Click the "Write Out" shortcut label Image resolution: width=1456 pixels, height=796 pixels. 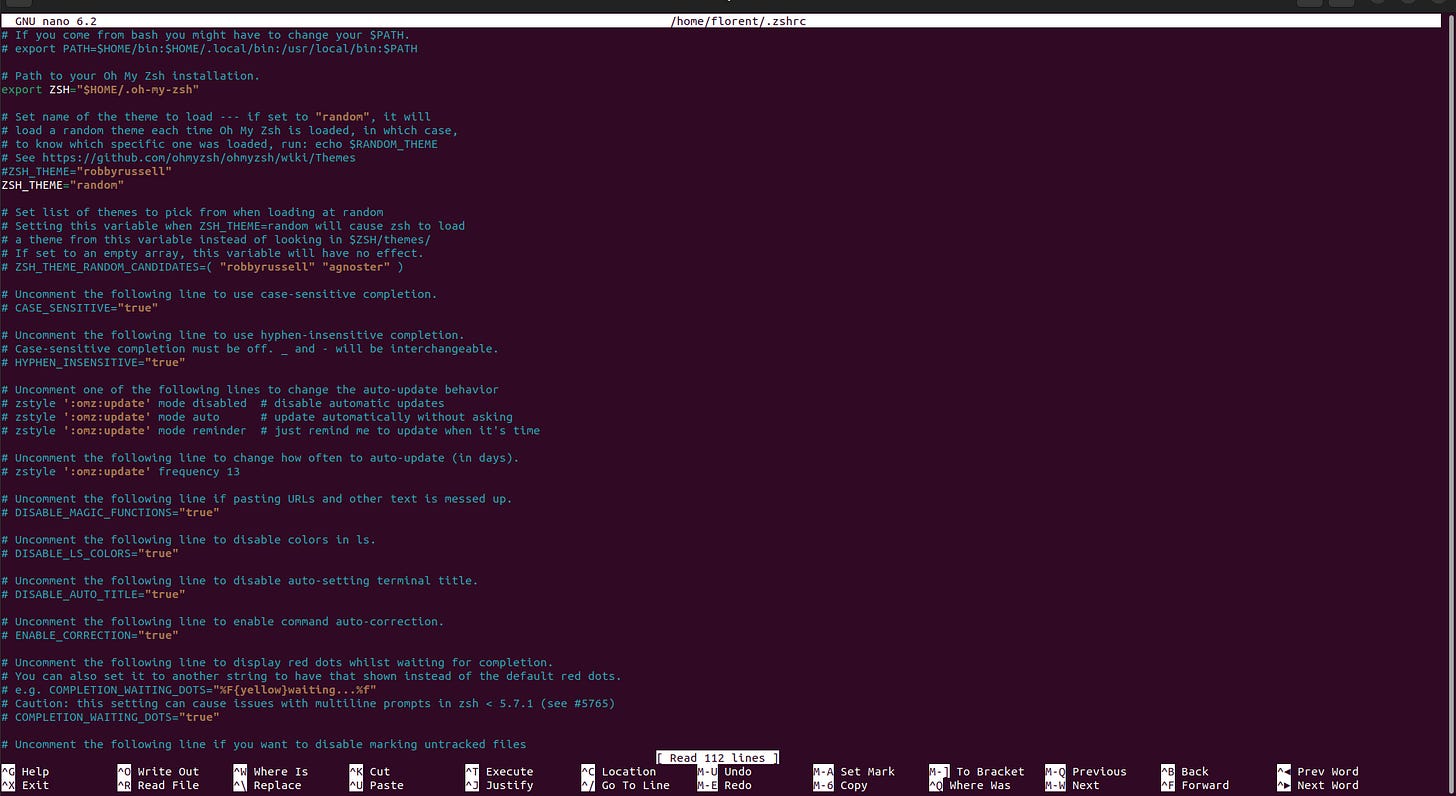(168, 772)
